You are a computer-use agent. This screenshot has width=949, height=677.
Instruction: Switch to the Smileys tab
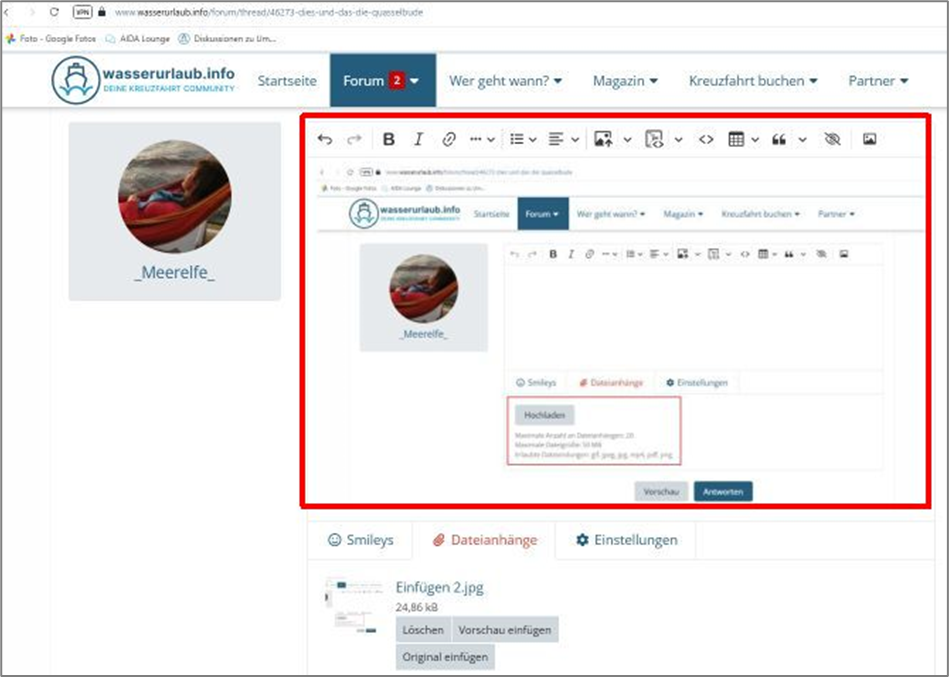tap(361, 540)
